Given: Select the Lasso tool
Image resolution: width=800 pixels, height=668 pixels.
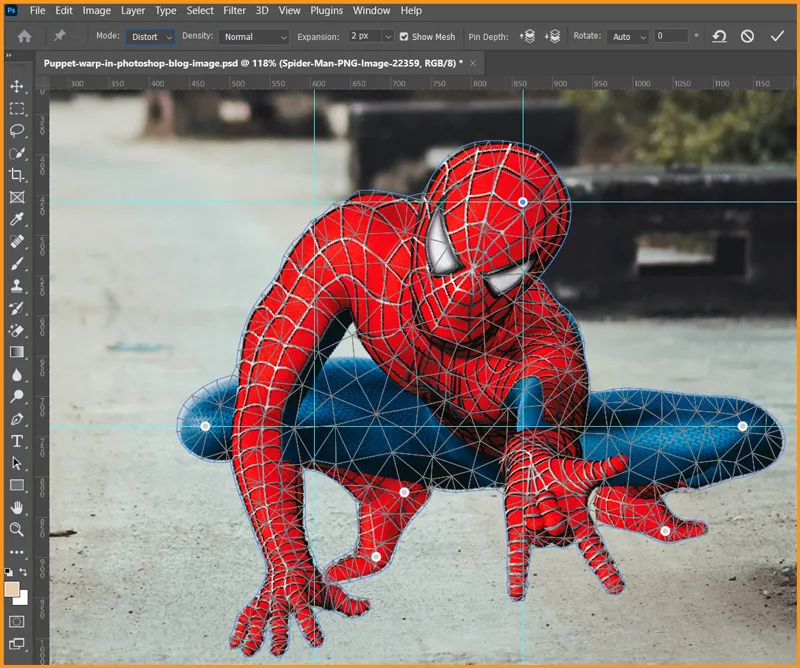Looking at the screenshot, I should (x=17, y=131).
